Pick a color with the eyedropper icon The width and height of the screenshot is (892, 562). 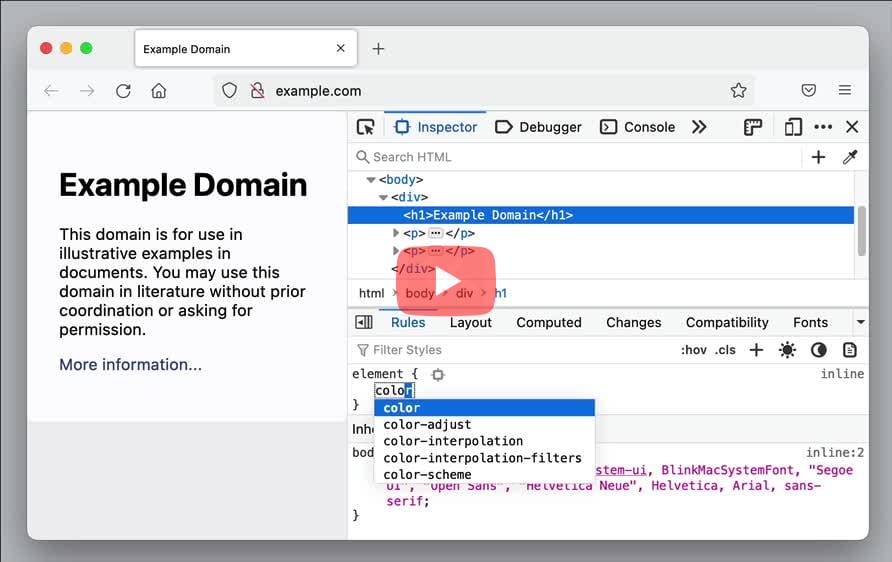tap(850, 157)
